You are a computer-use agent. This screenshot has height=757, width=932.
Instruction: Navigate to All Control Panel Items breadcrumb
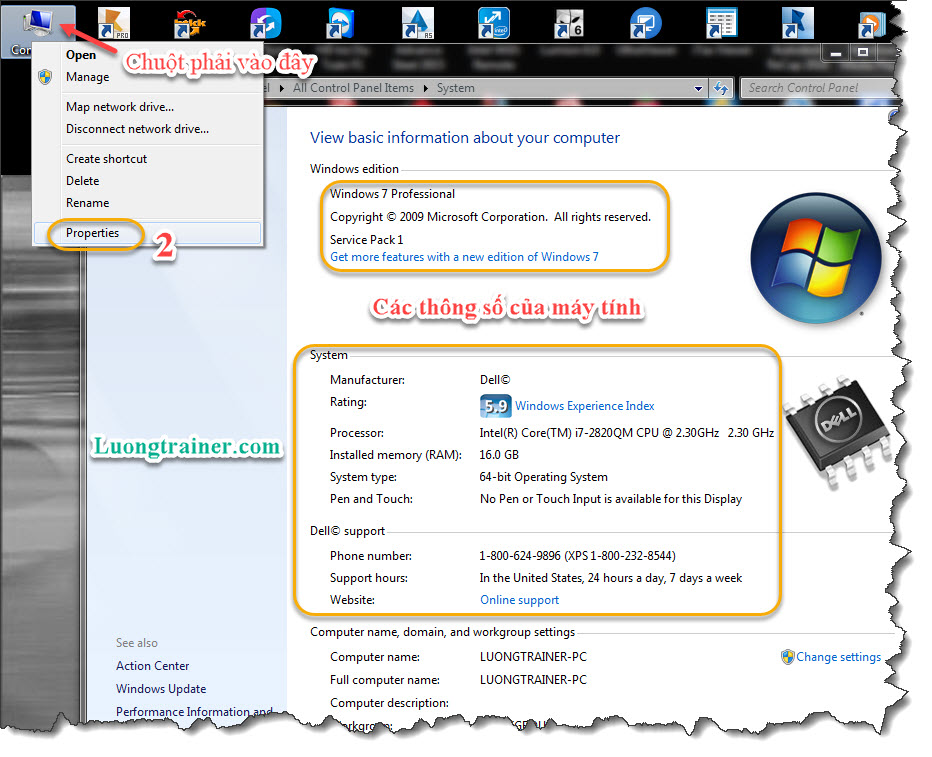(353, 88)
